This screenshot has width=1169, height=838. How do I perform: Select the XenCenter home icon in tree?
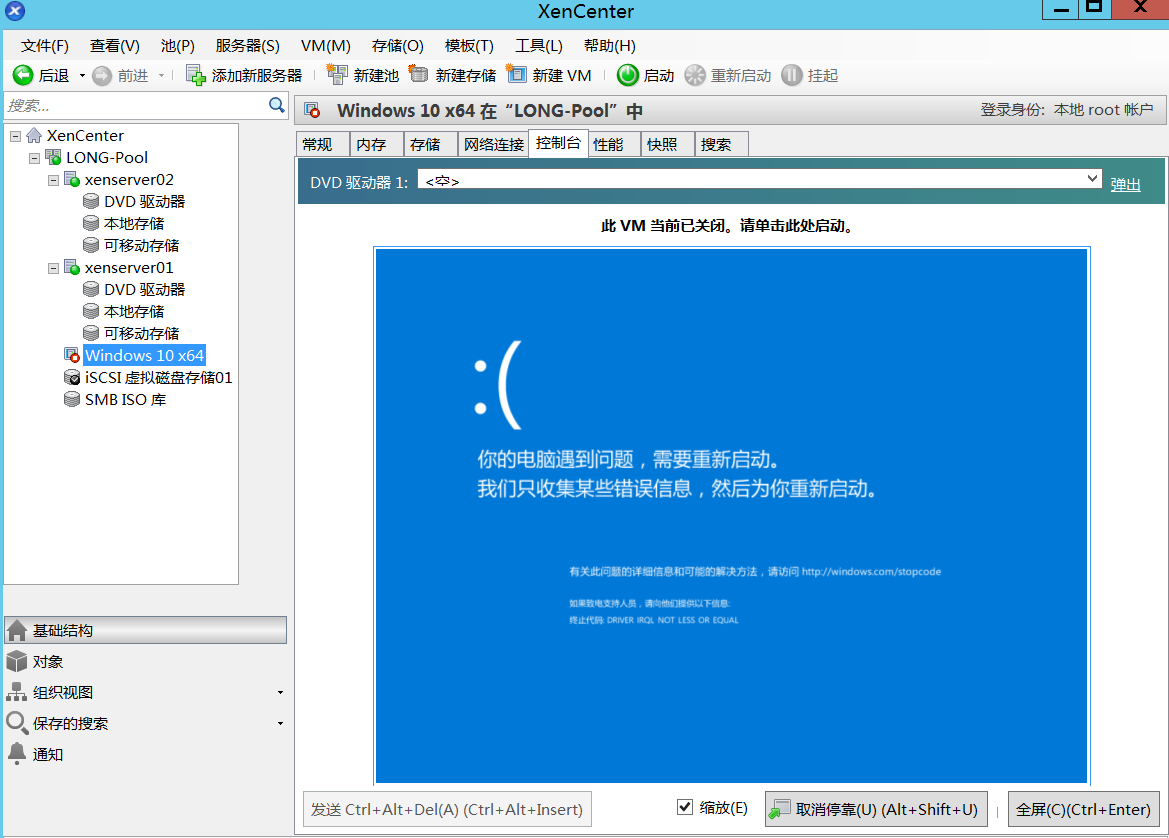34,136
